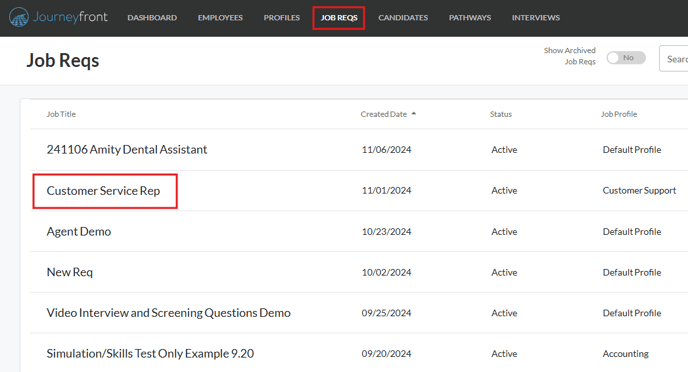Open 241106 Amity Dental Assistant req

pos(127,150)
